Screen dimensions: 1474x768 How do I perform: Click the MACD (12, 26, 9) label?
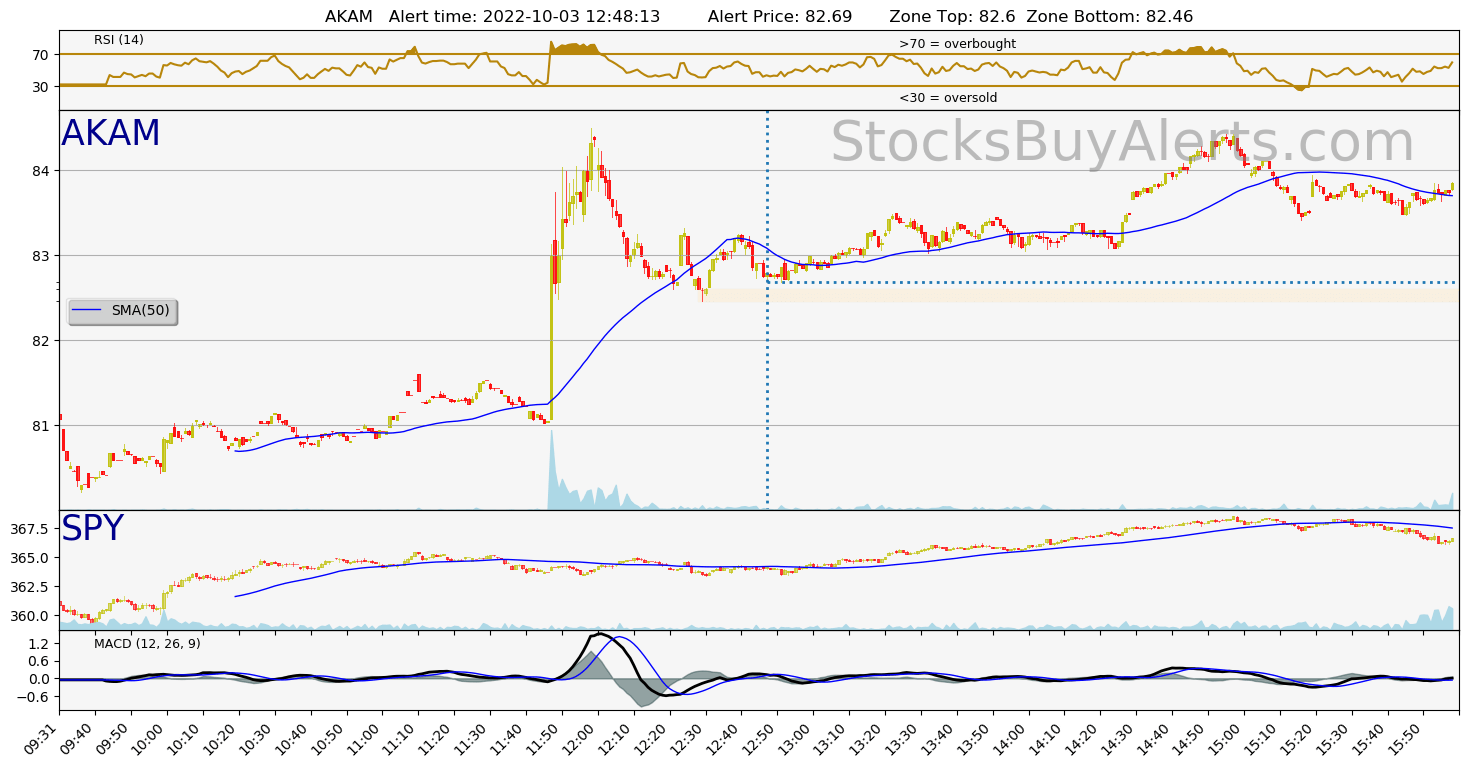[x=147, y=644]
